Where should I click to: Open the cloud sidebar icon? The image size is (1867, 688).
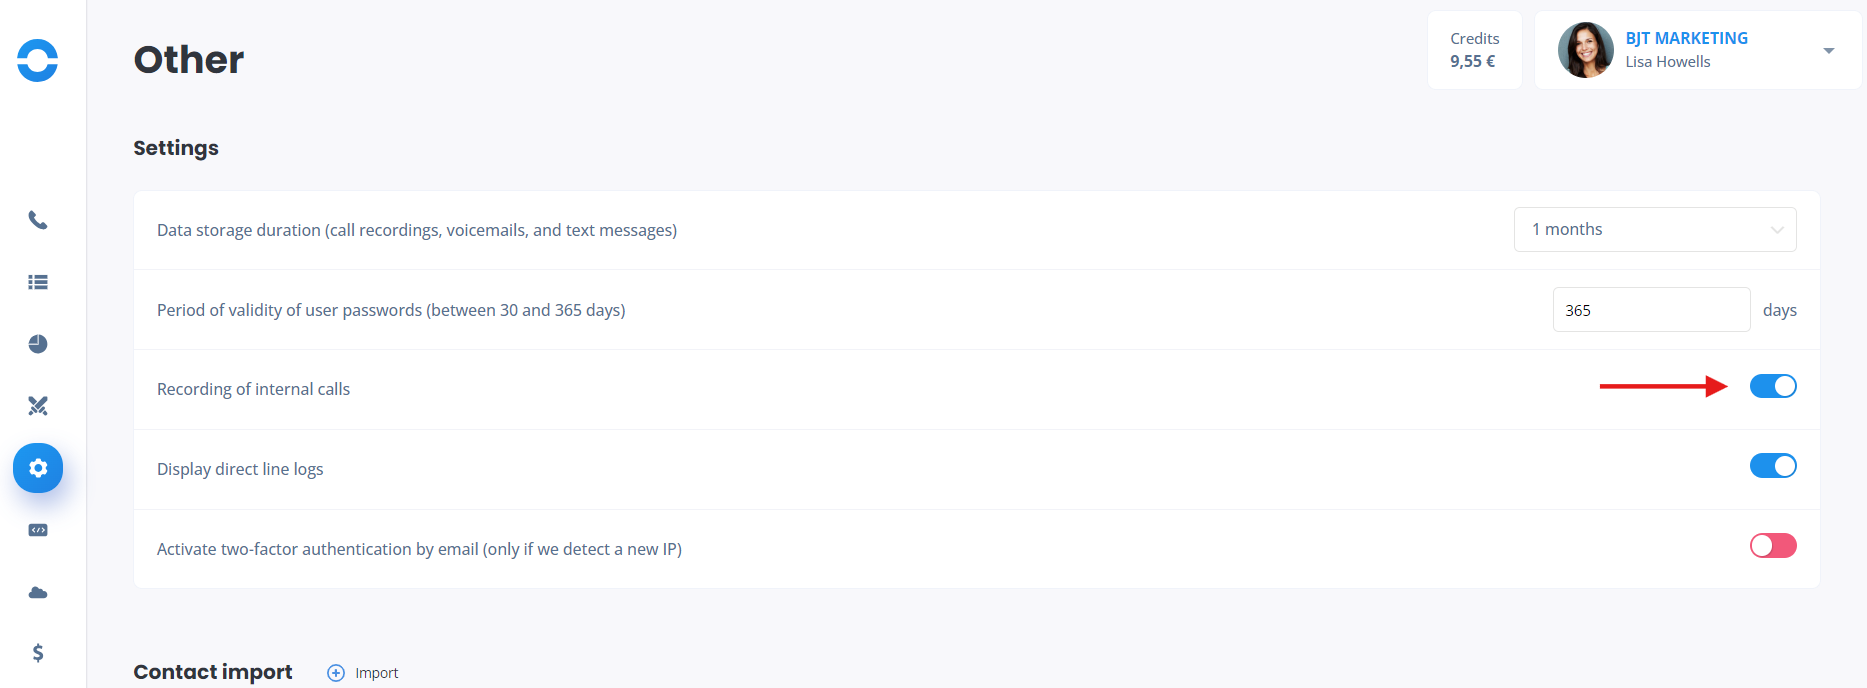pos(38,592)
